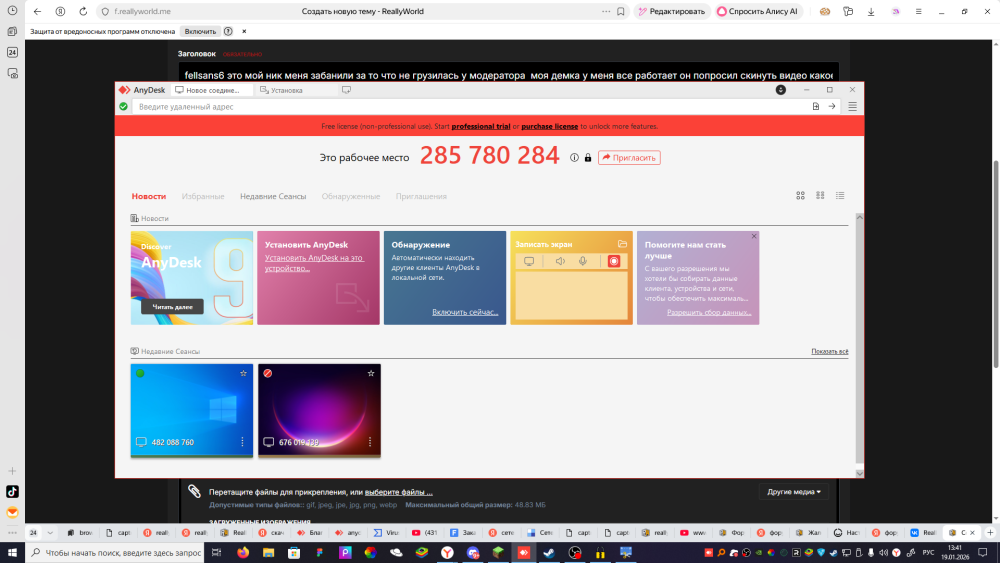The height and width of the screenshot is (563, 1000).
Task: Click the green connection status checkmark in AnyDesk
Action: tap(123, 106)
